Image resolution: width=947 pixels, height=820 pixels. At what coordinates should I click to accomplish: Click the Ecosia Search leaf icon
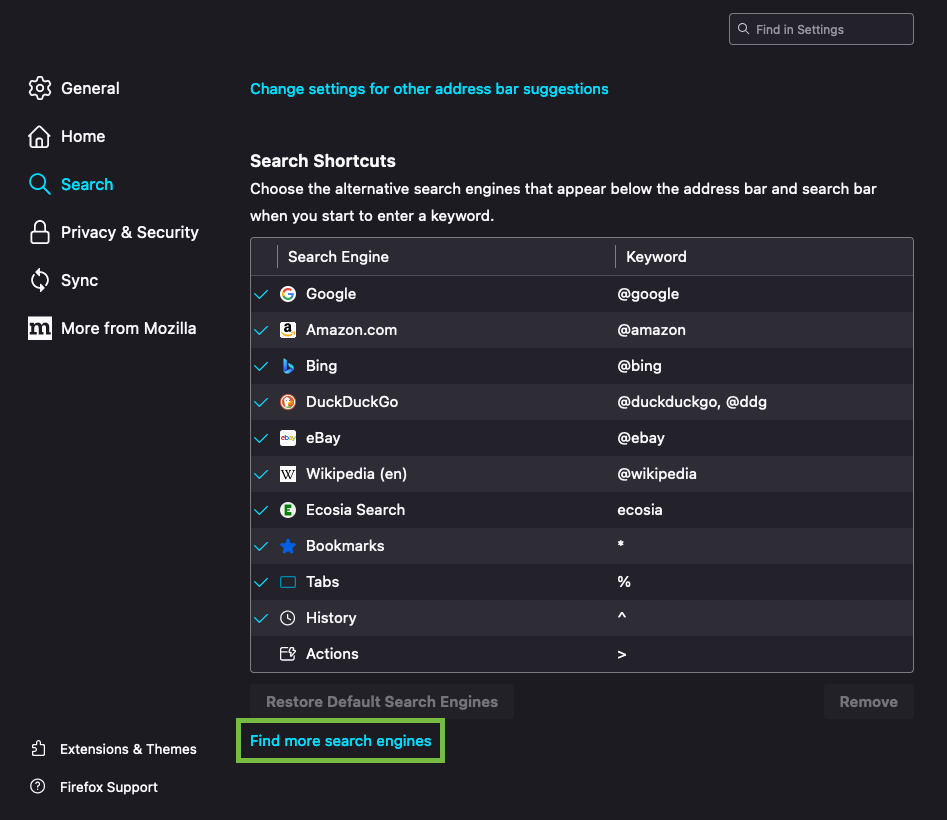click(x=288, y=510)
